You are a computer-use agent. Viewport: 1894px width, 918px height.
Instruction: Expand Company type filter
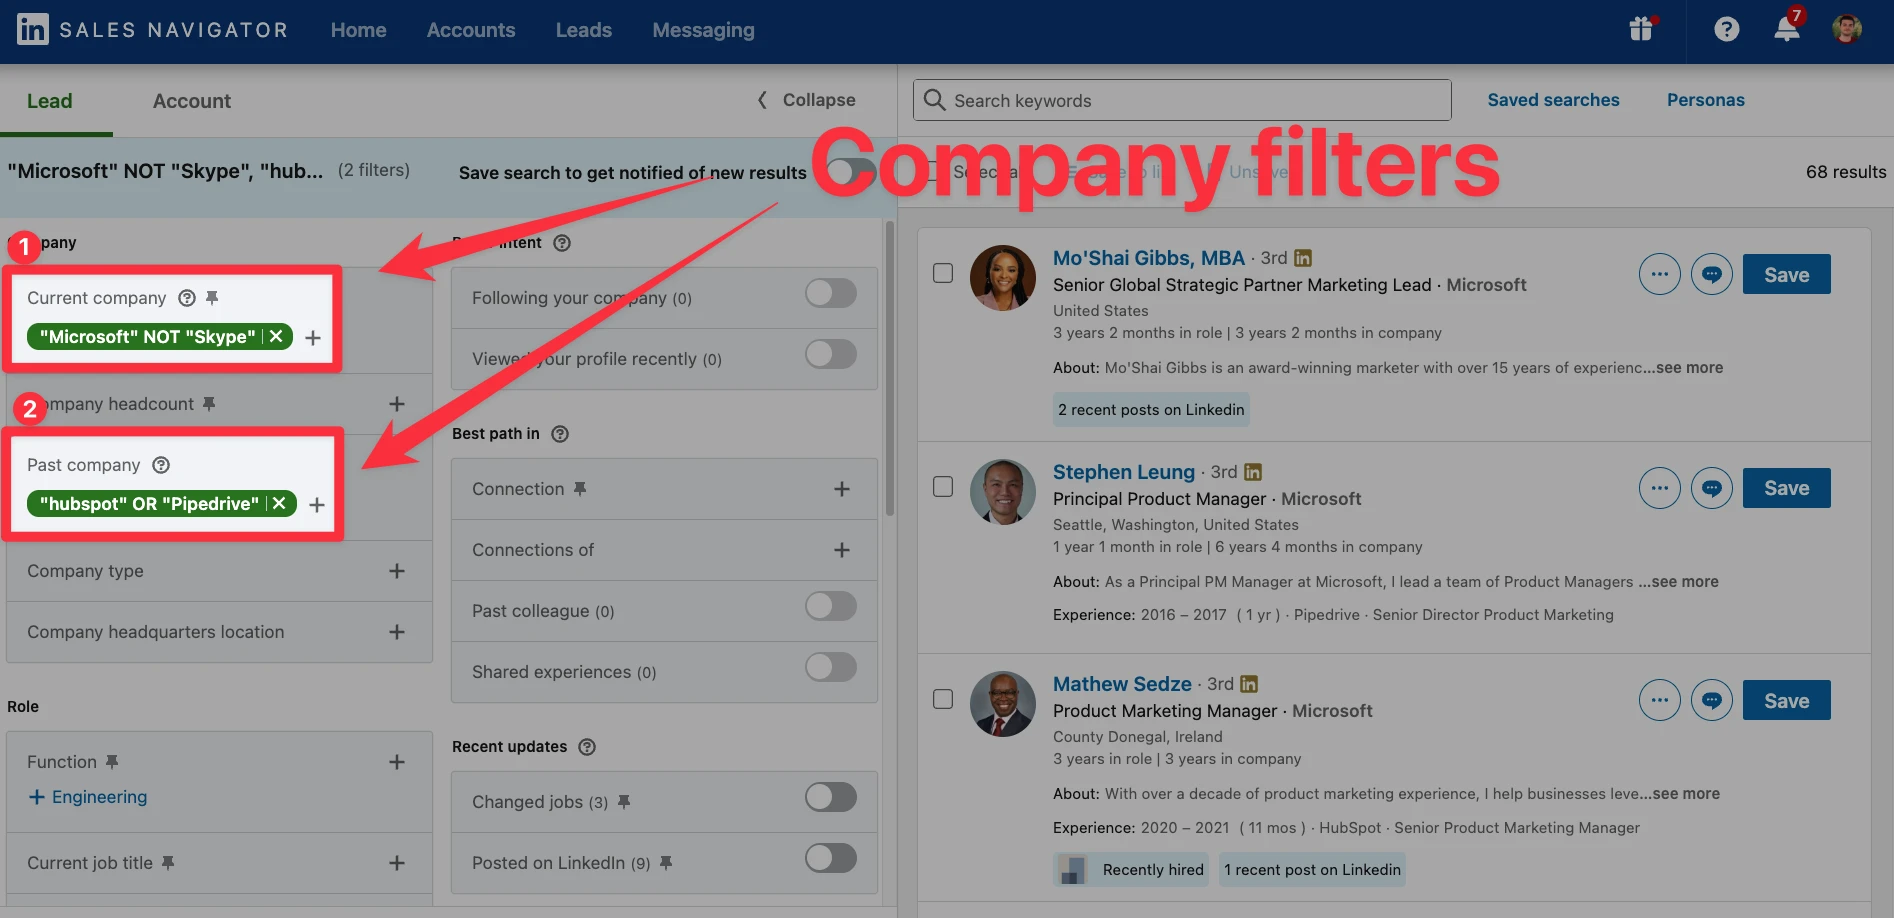(x=397, y=571)
